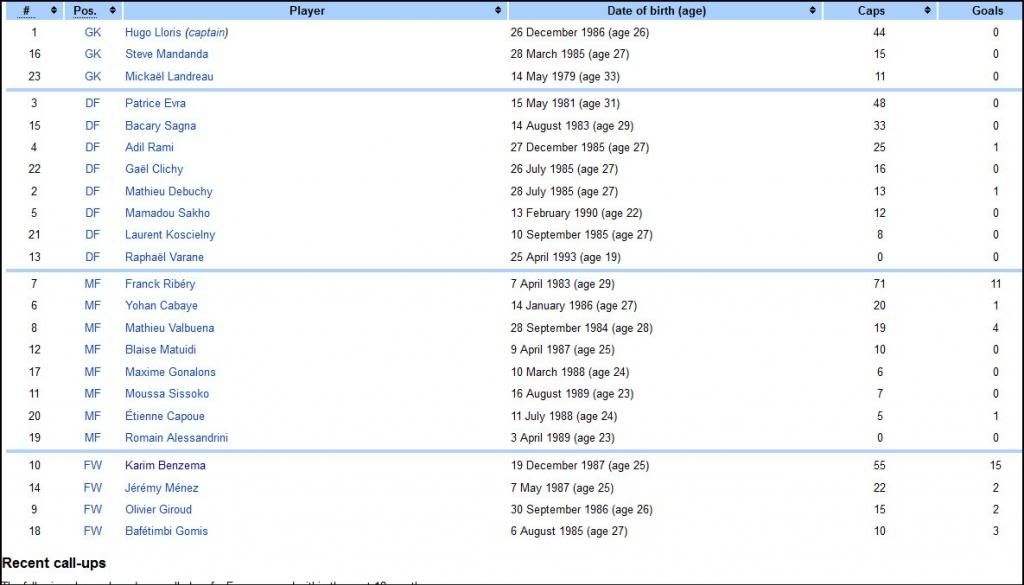
Task: Select Blaise Matuidi link
Action: pos(161,350)
